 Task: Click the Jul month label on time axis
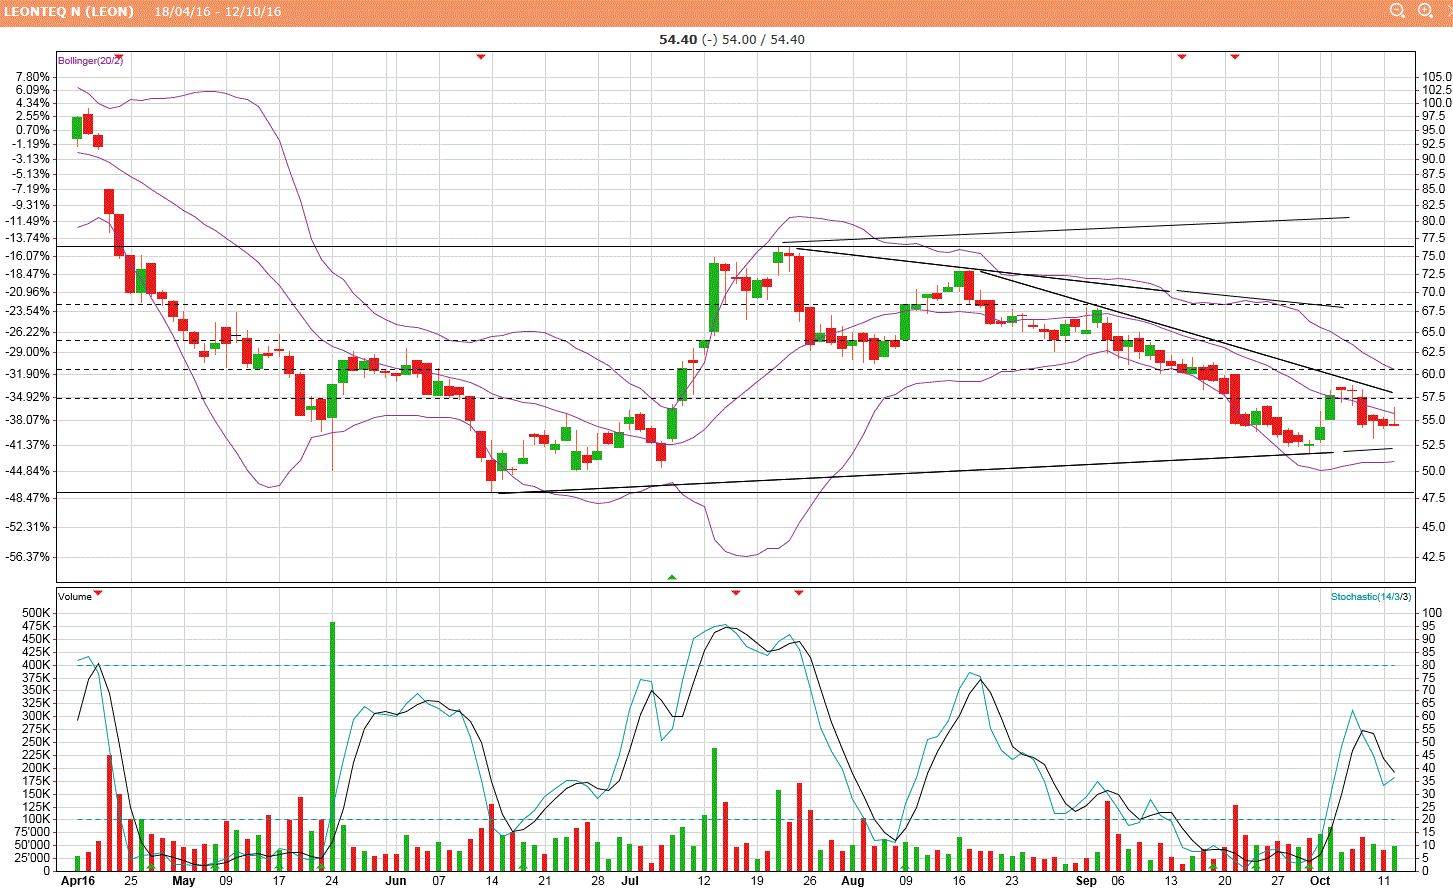point(629,881)
